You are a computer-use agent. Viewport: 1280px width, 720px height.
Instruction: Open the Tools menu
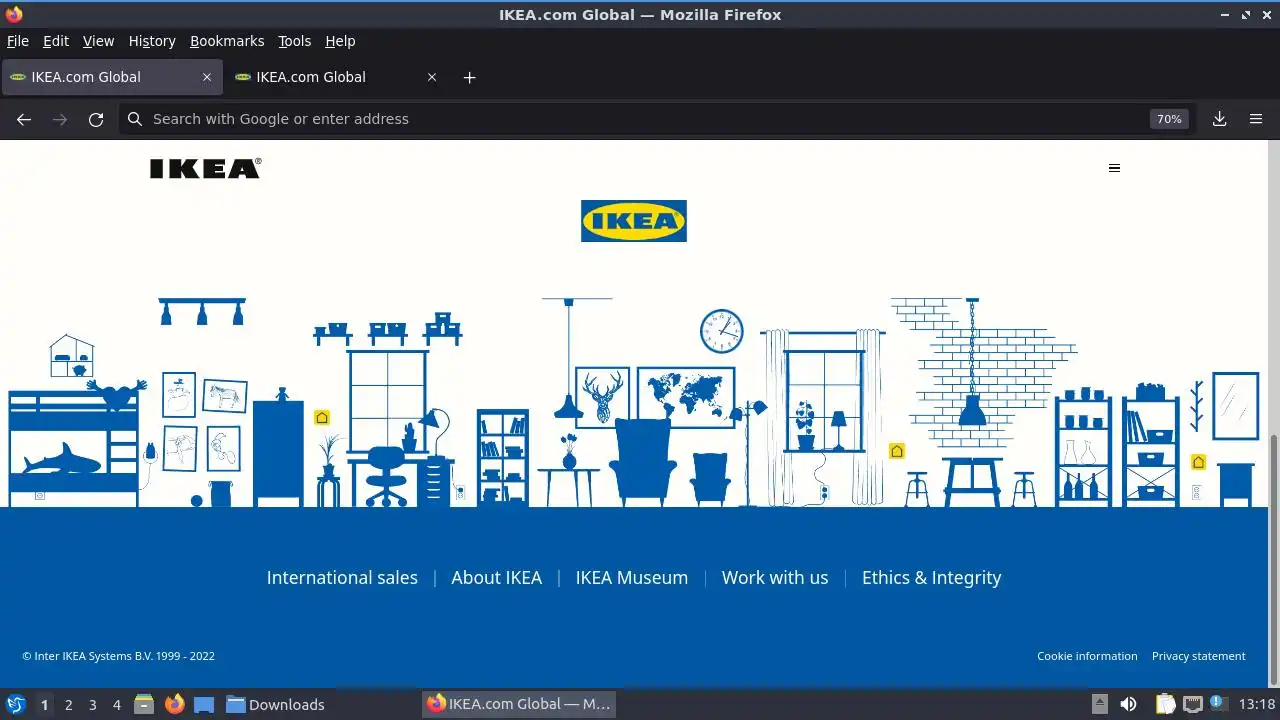click(x=295, y=41)
